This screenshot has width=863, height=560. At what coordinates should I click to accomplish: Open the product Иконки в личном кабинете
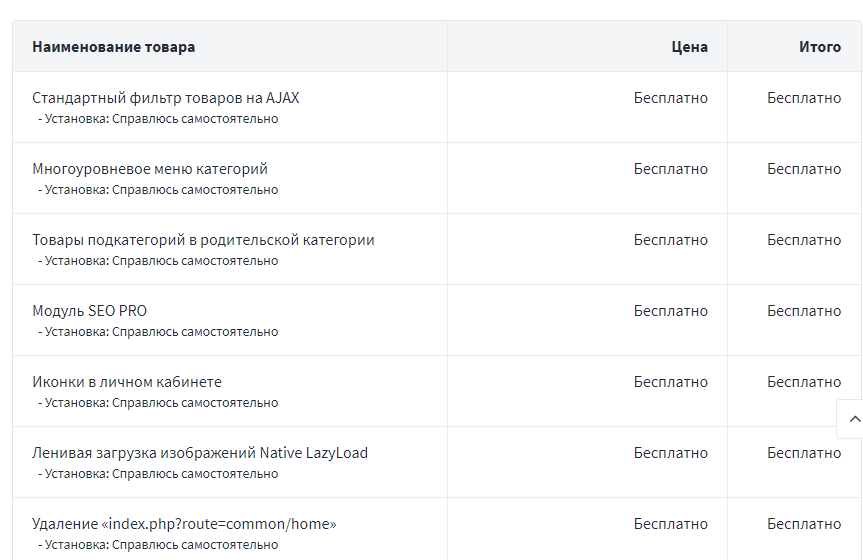[127, 382]
